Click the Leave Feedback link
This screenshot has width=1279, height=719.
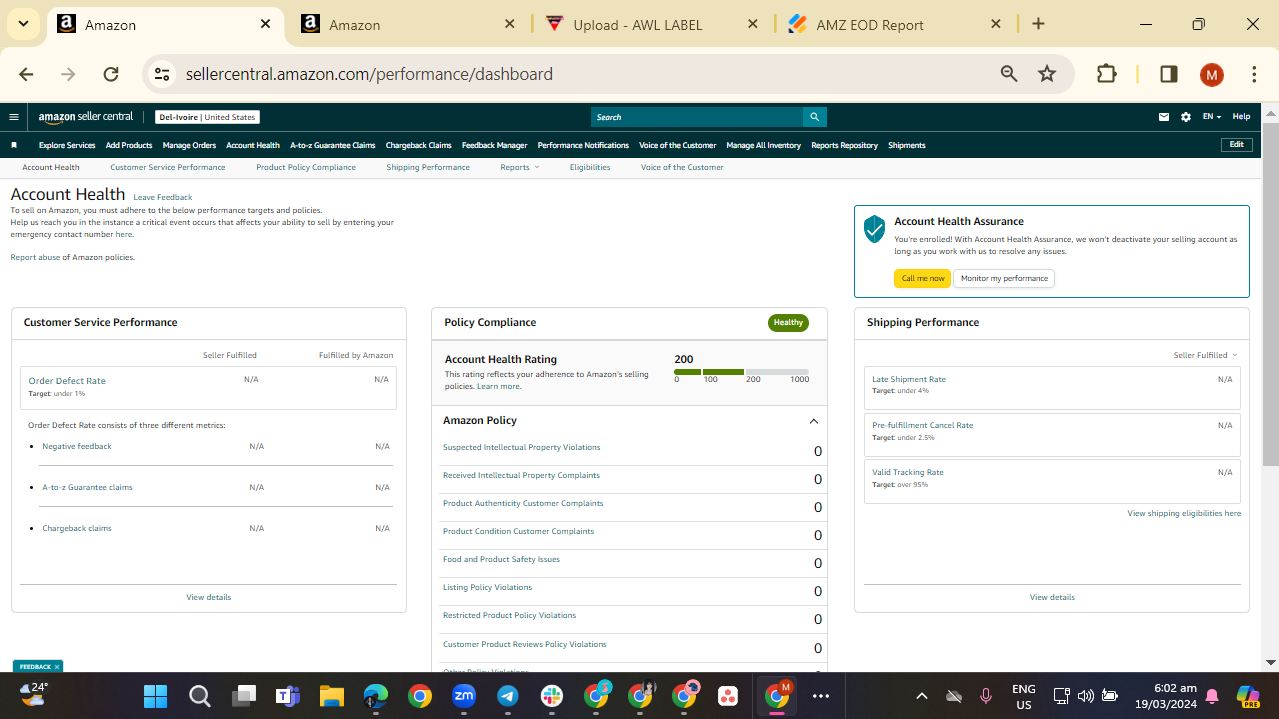click(x=163, y=197)
